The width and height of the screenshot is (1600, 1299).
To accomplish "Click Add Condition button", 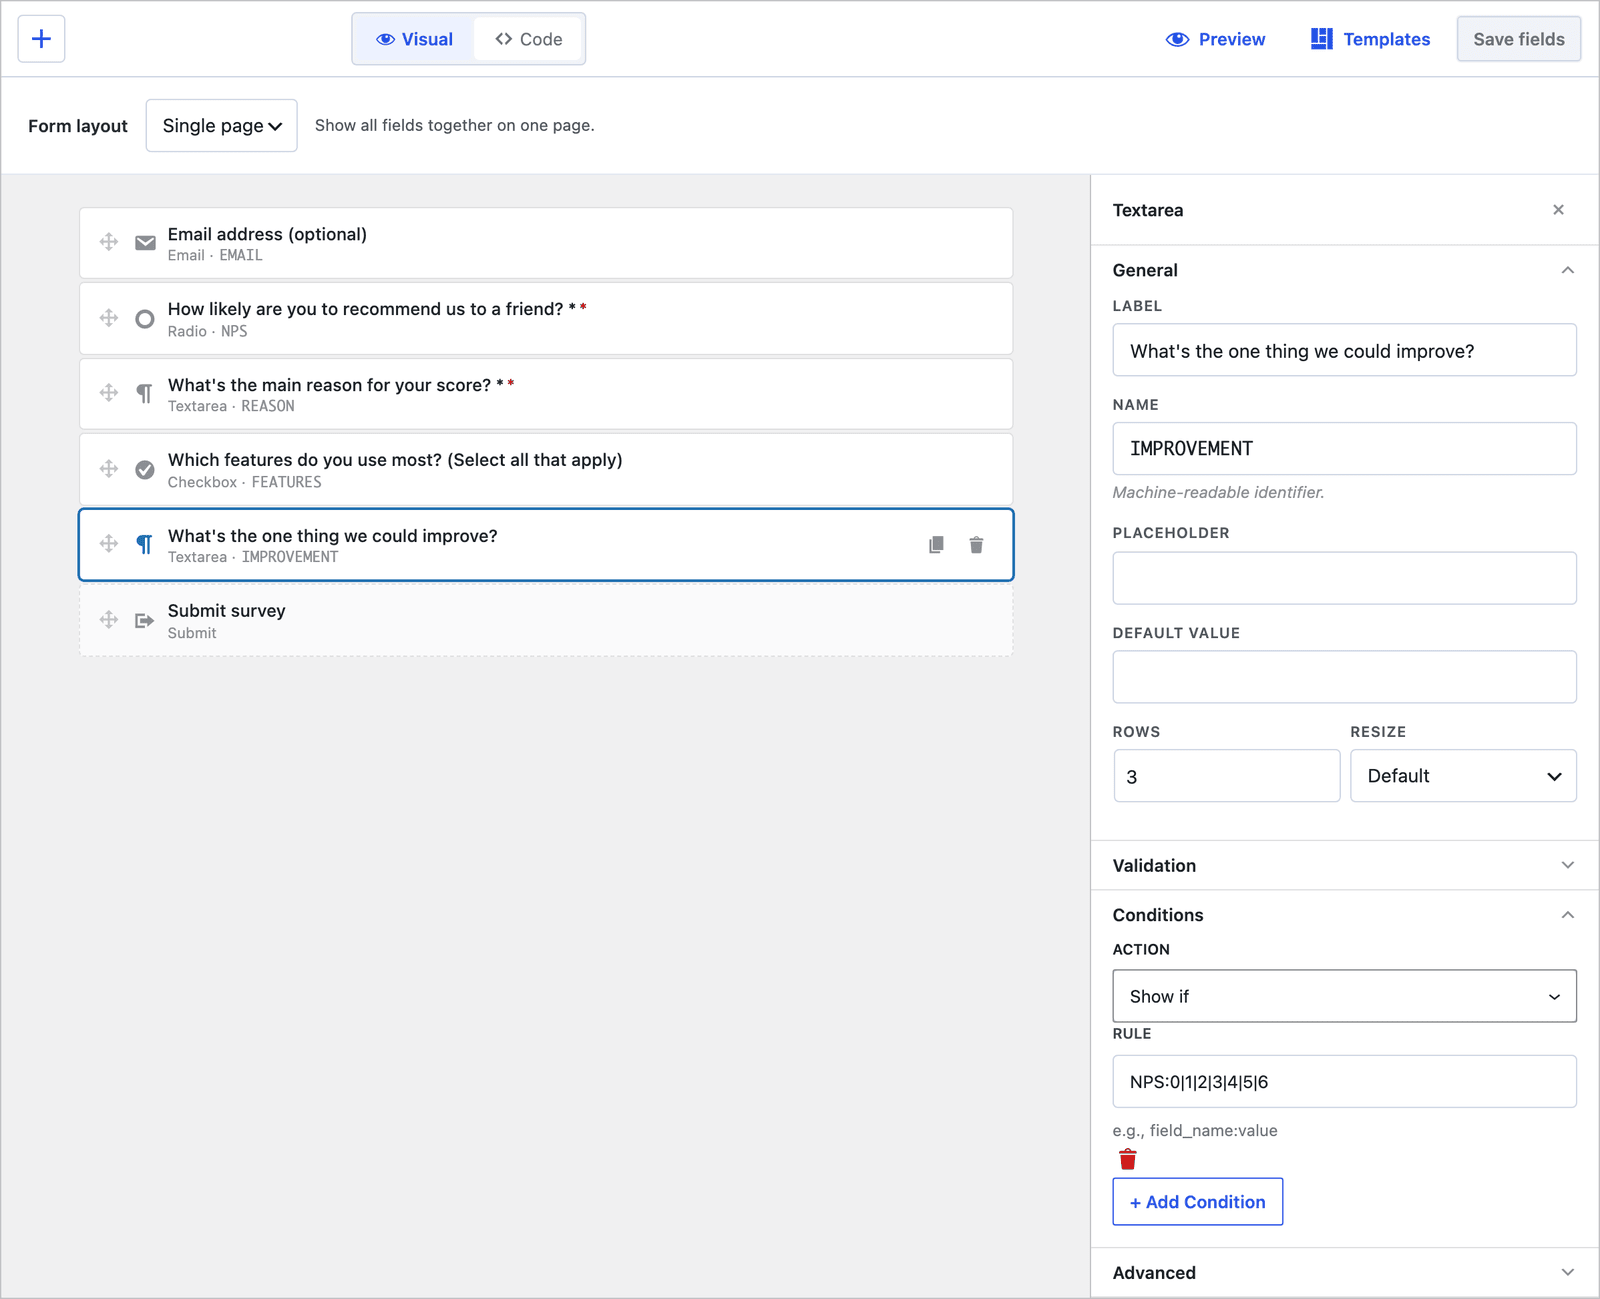I will pyautogui.click(x=1197, y=1202).
